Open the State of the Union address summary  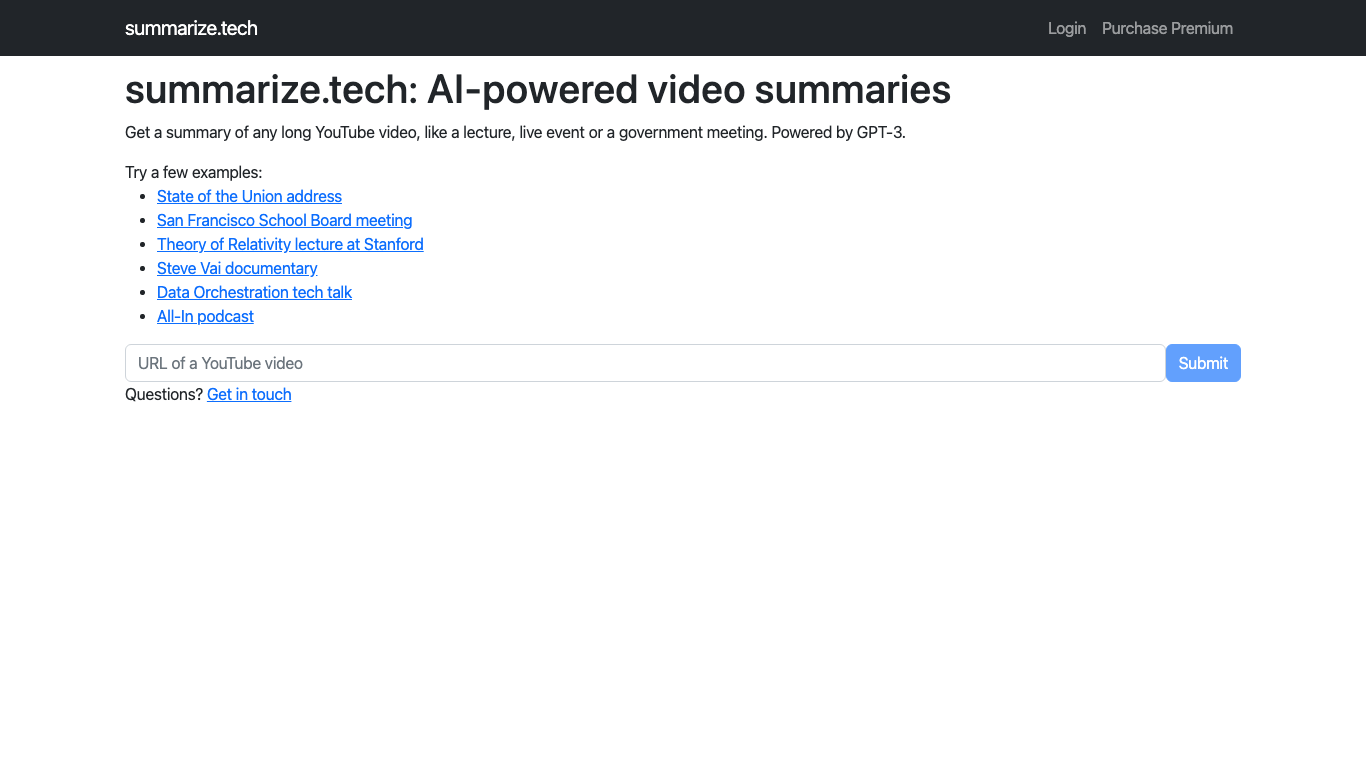pos(249,196)
